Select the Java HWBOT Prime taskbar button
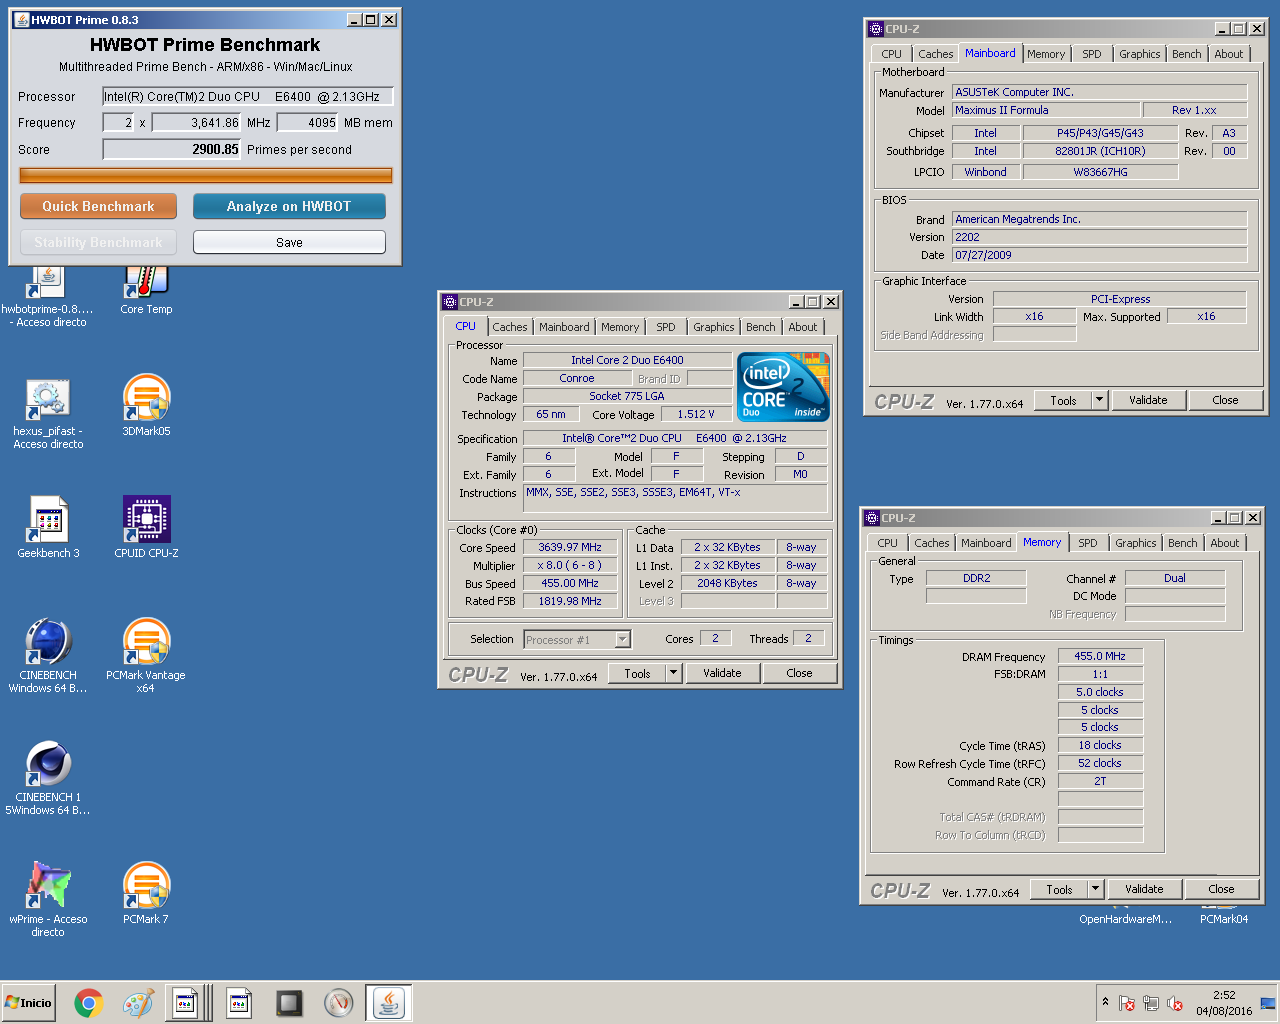The height and width of the screenshot is (1024, 1280). coord(389,1003)
